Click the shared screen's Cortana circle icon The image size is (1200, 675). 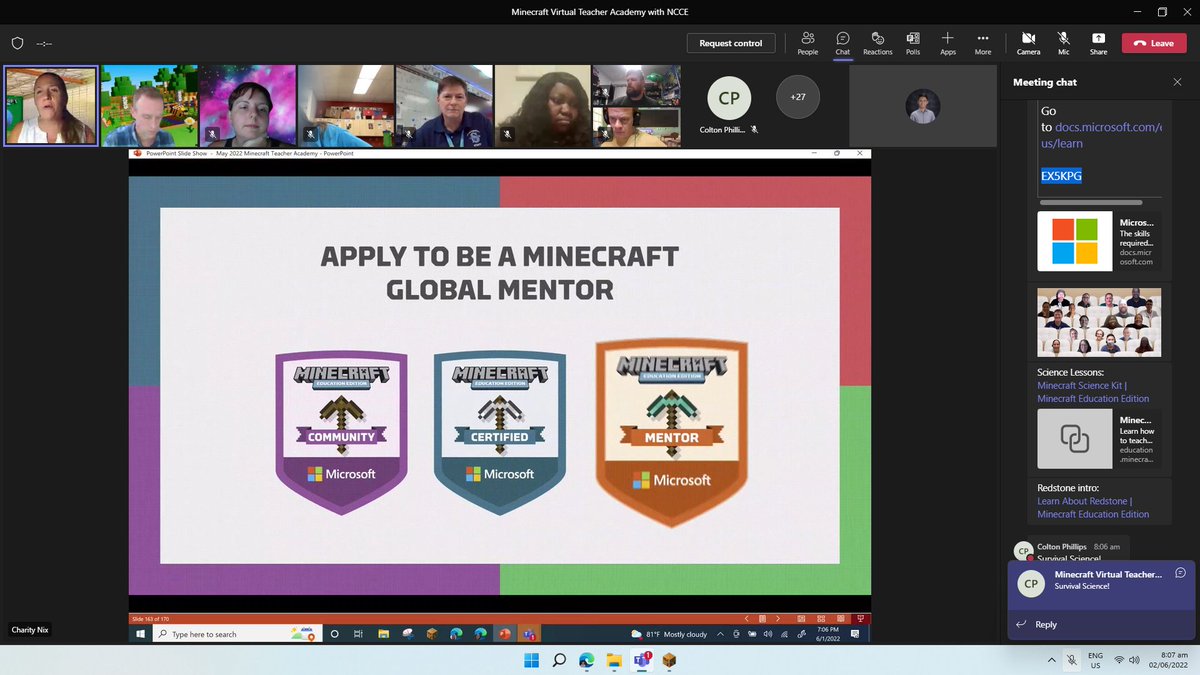(x=334, y=634)
